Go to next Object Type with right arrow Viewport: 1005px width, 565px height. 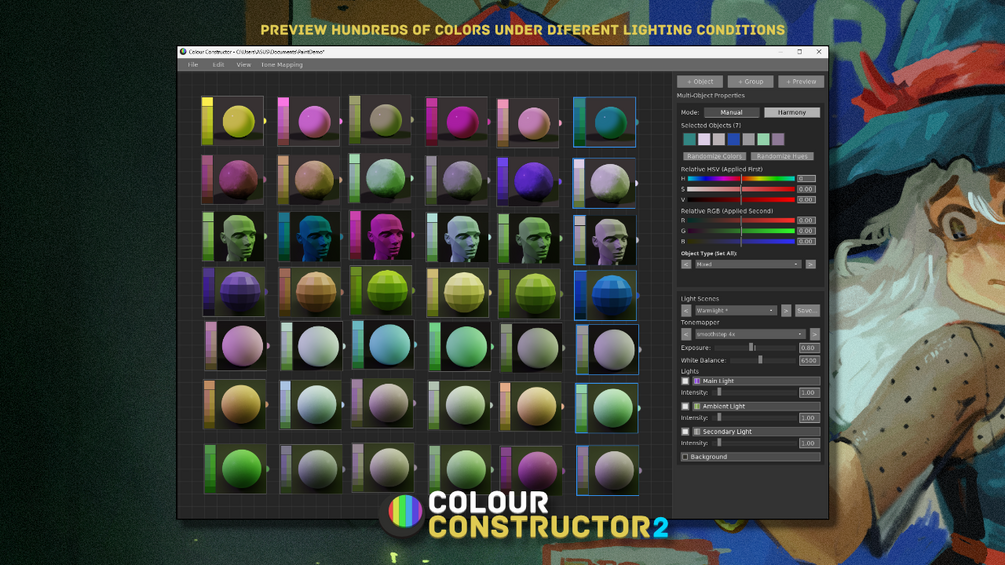click(810, 264)
